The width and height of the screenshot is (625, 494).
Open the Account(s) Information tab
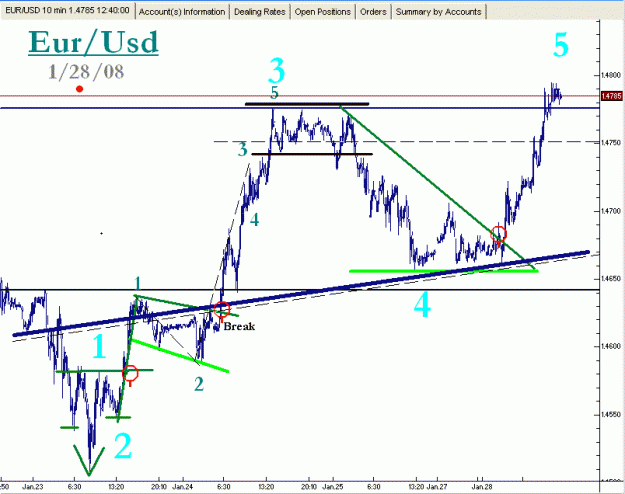(x=182, y=12)
